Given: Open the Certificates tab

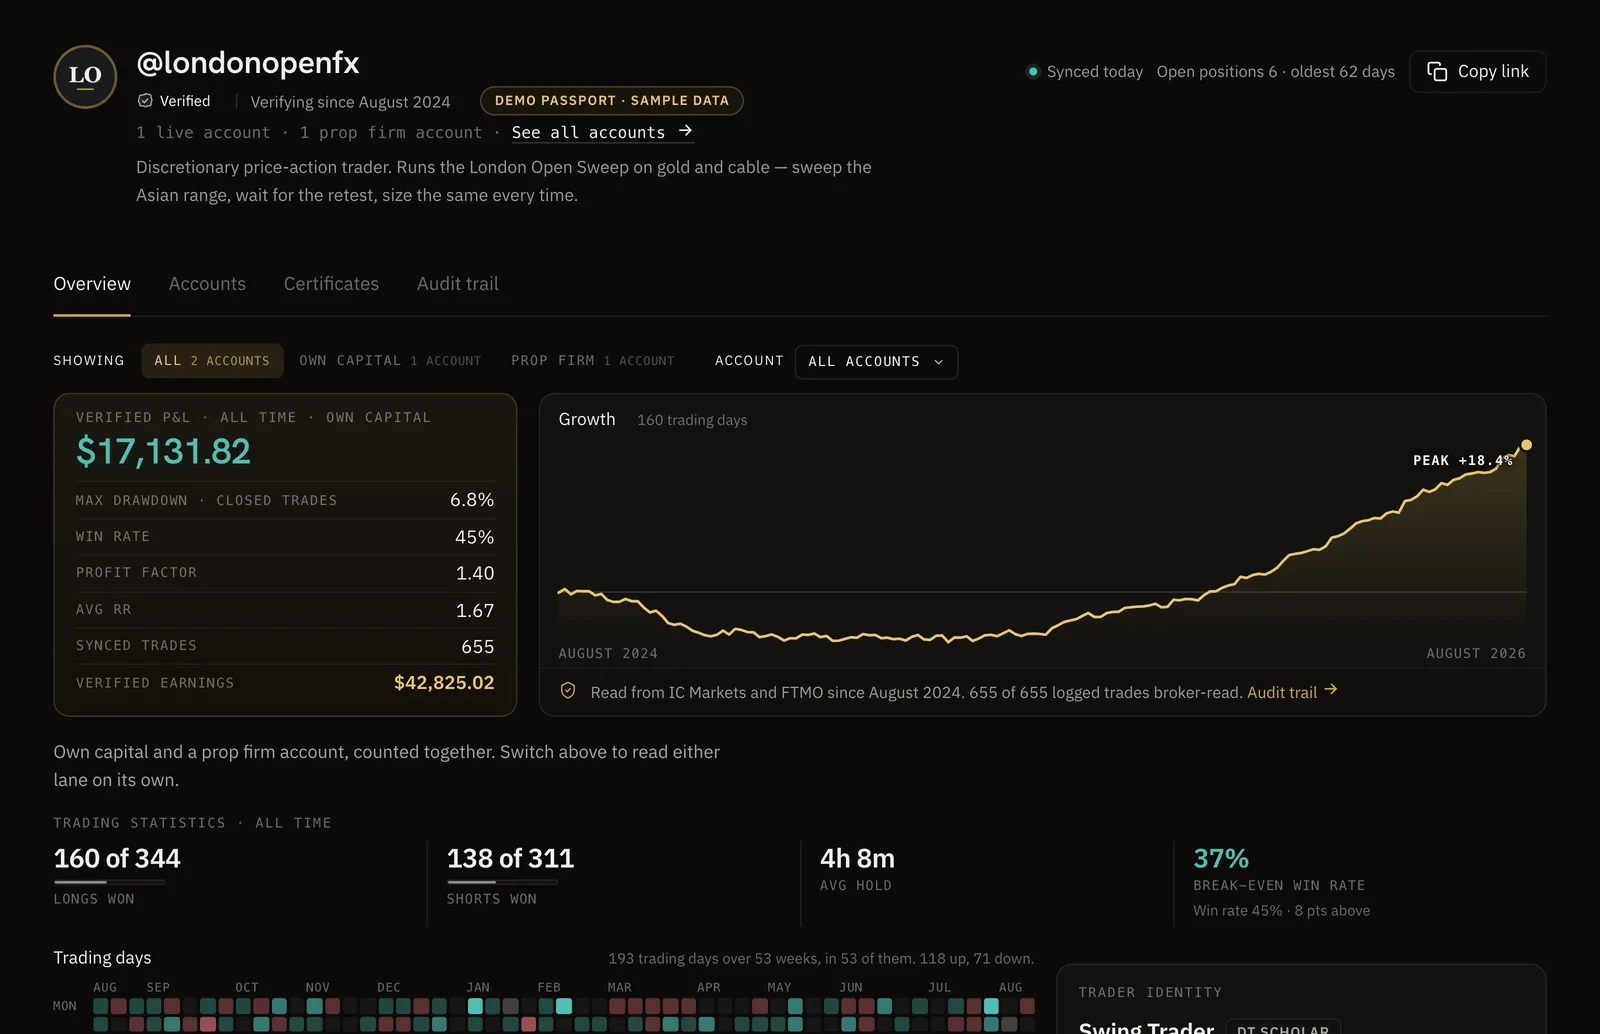Looking at the screenshot, I should (x=331, y=284).
